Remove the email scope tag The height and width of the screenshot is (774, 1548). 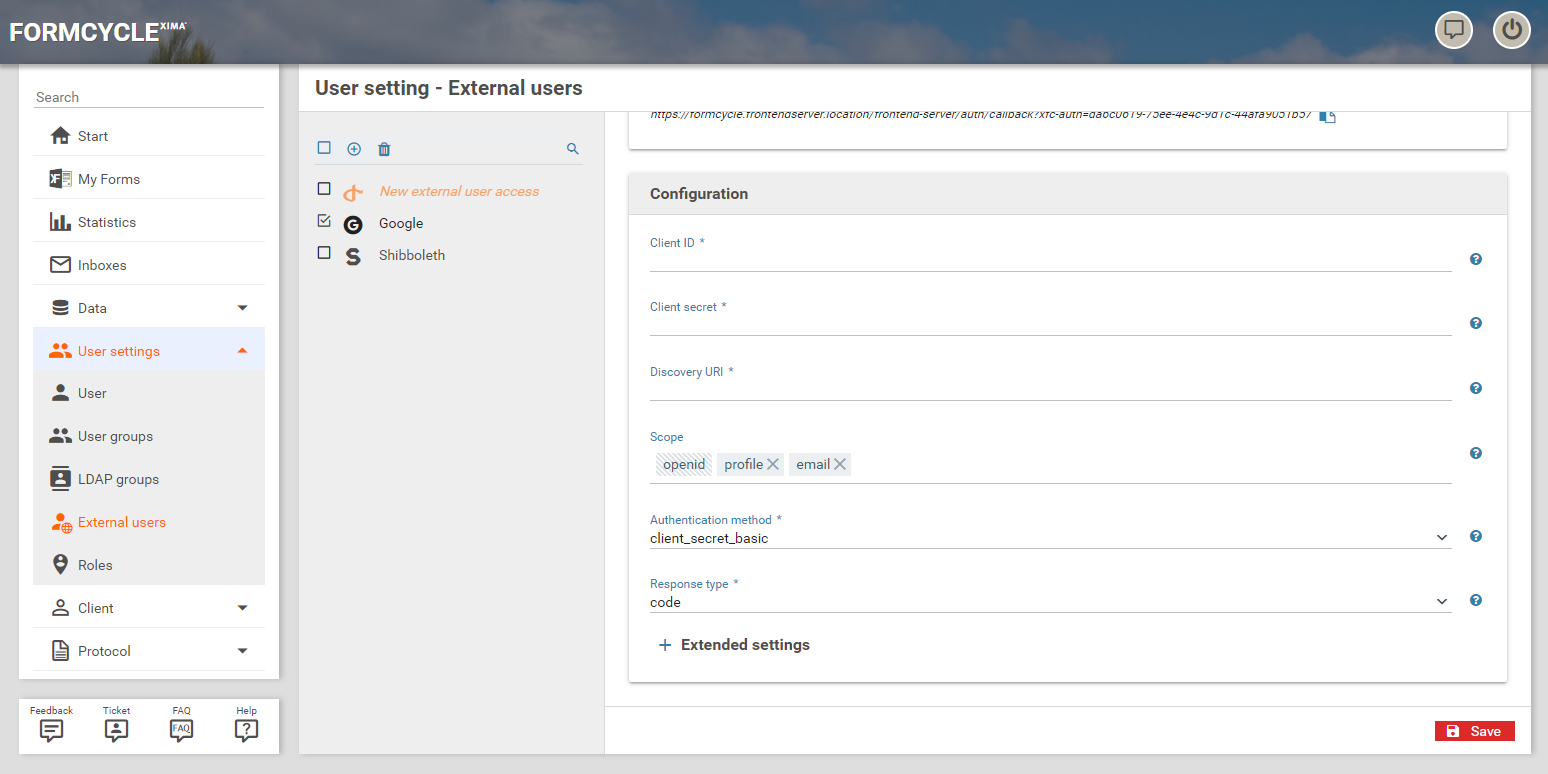coord(840,464)
